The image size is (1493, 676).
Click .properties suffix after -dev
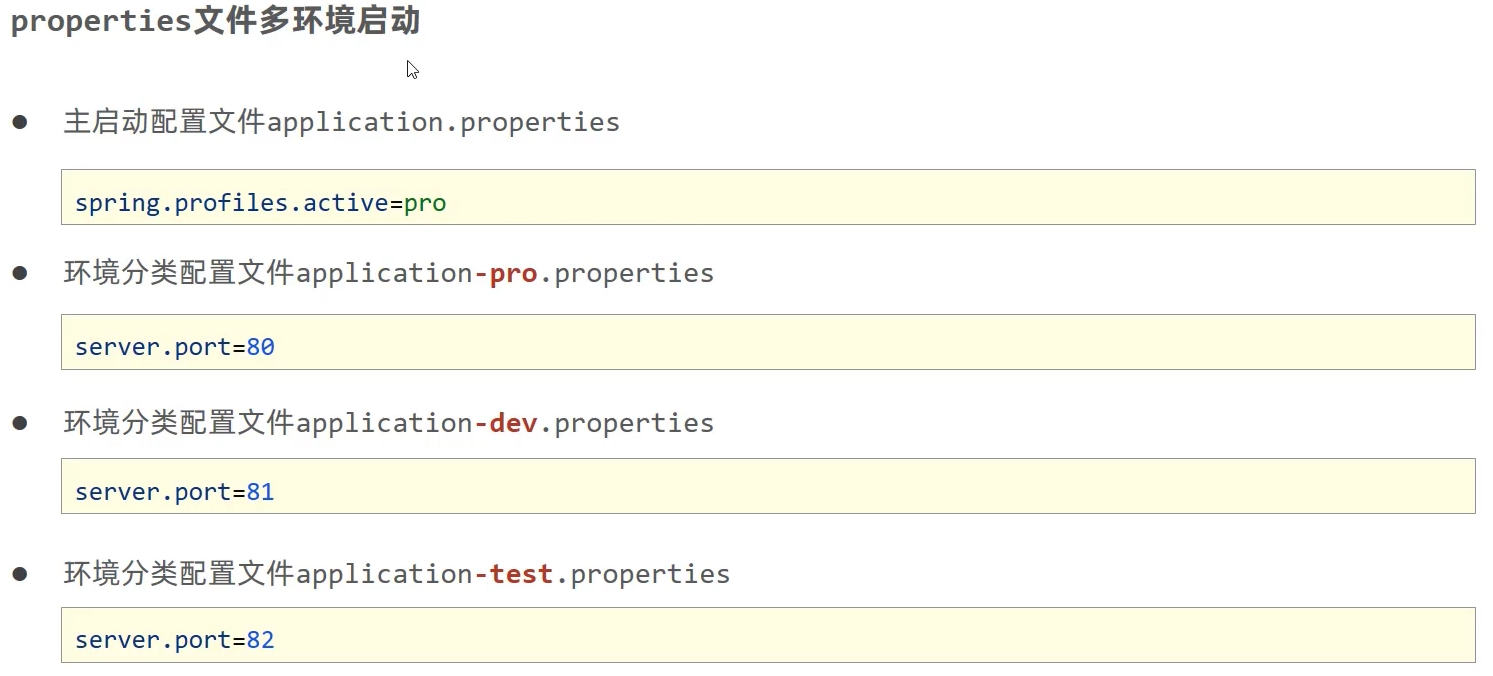627,424
